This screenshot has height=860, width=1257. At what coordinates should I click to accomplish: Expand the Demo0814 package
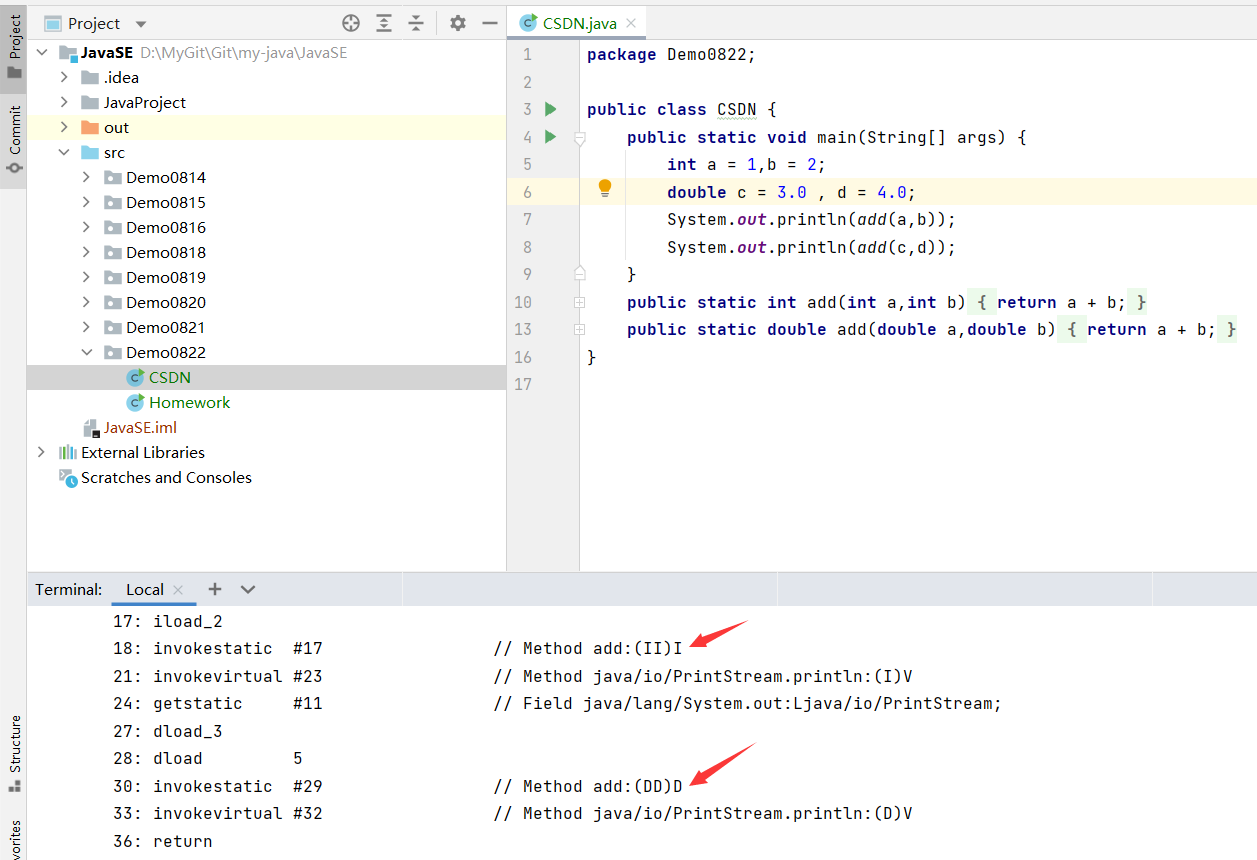coord(86,178)
